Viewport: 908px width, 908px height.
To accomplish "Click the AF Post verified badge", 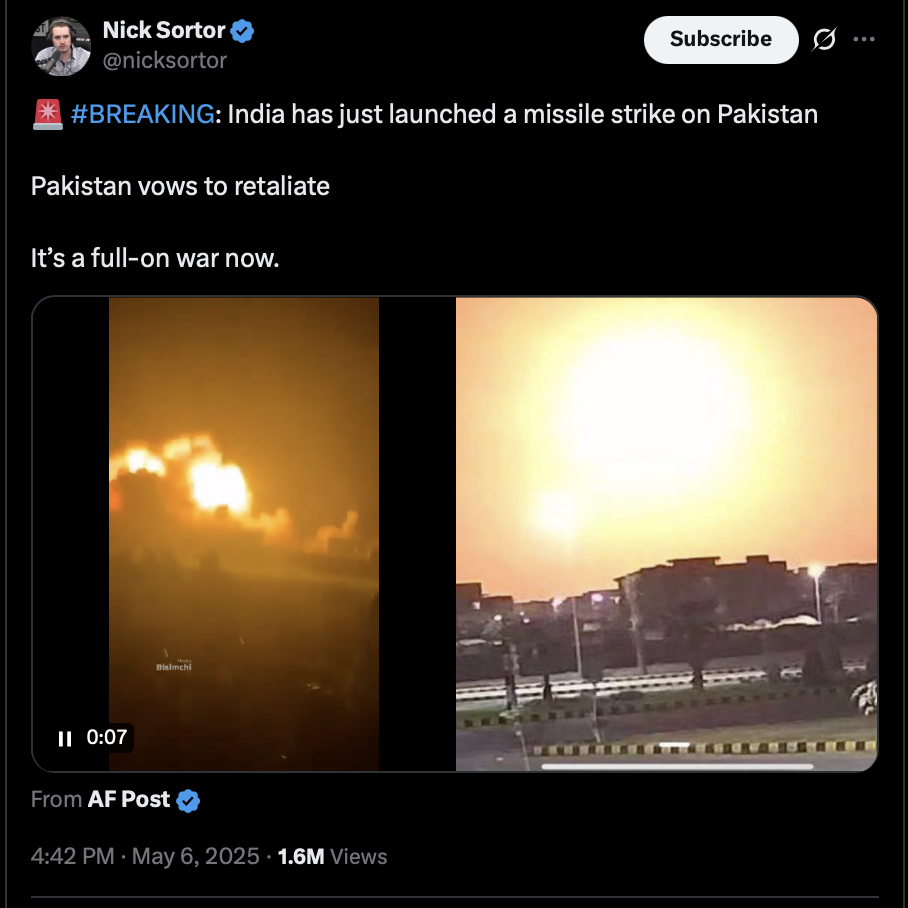I will coord(188,801).
